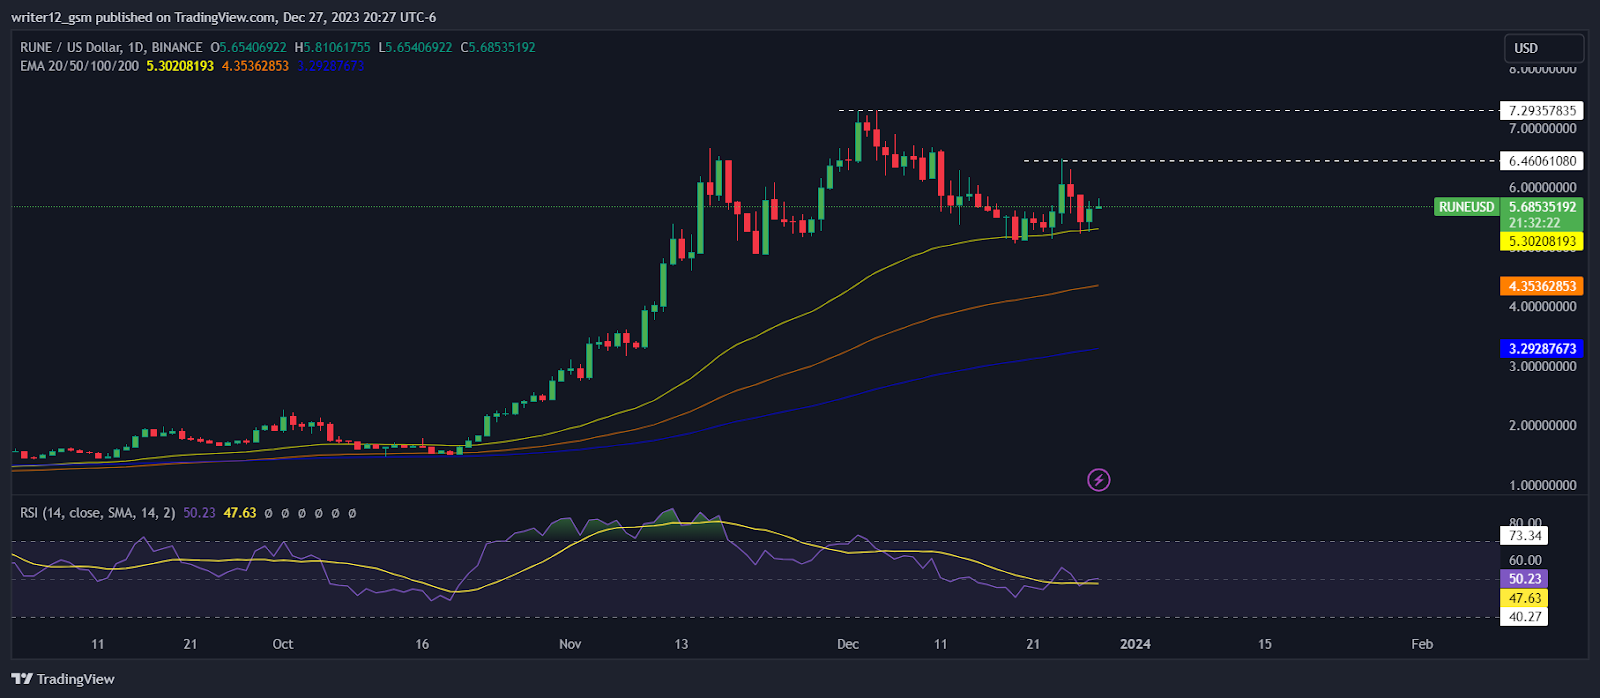
Task: Click the 40.27 RSI lower band label
Action: 1525,617
